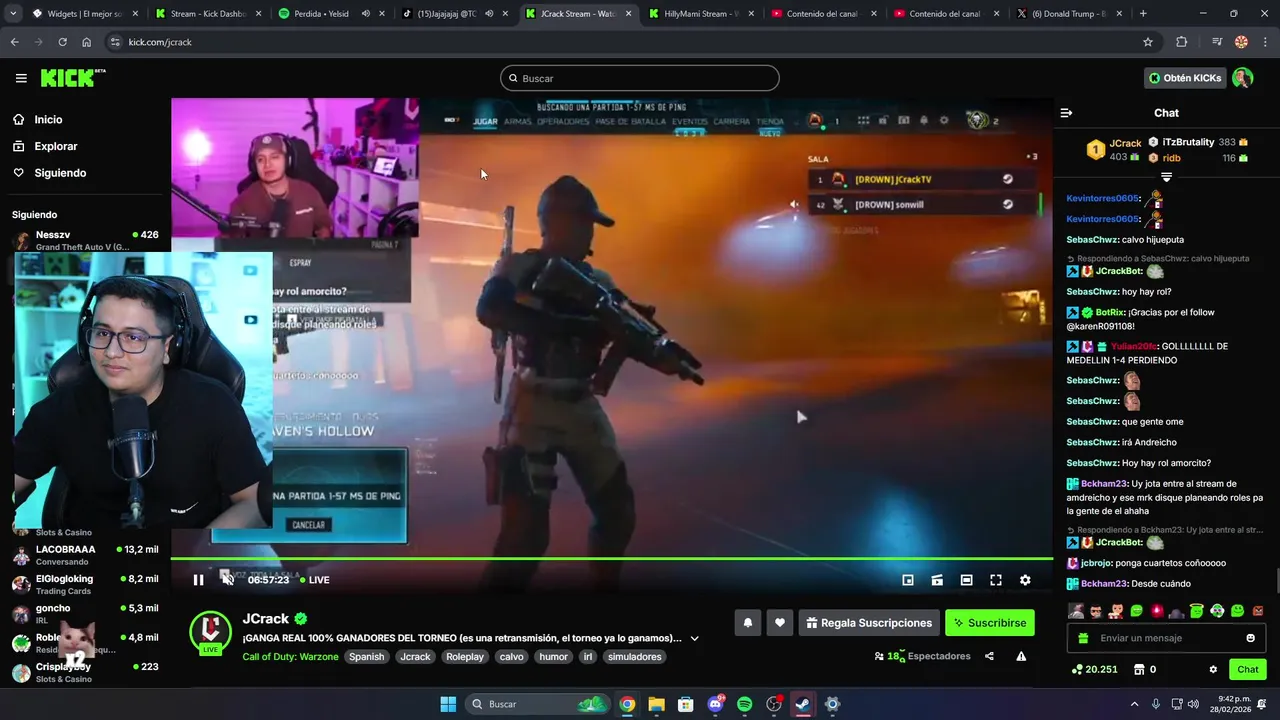1280x720 pixels.
Task: Open Spotify from the taskbar
Action: click(x=744, y=704)
